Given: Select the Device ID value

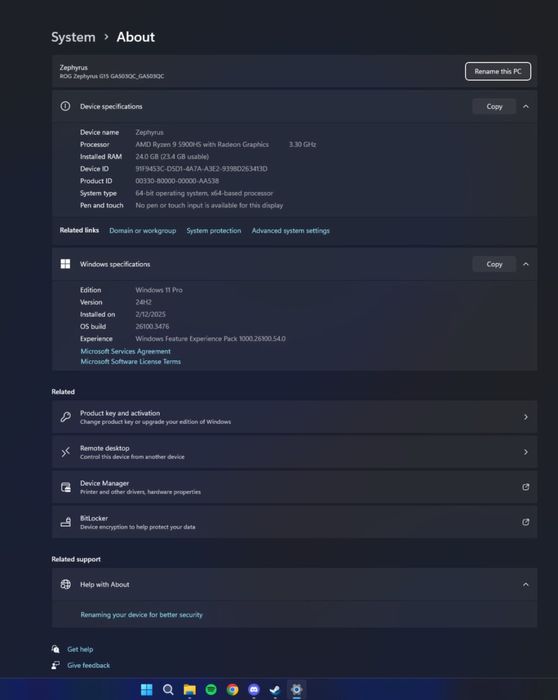Looking at the screenshot, I should (x=201, y=169).
